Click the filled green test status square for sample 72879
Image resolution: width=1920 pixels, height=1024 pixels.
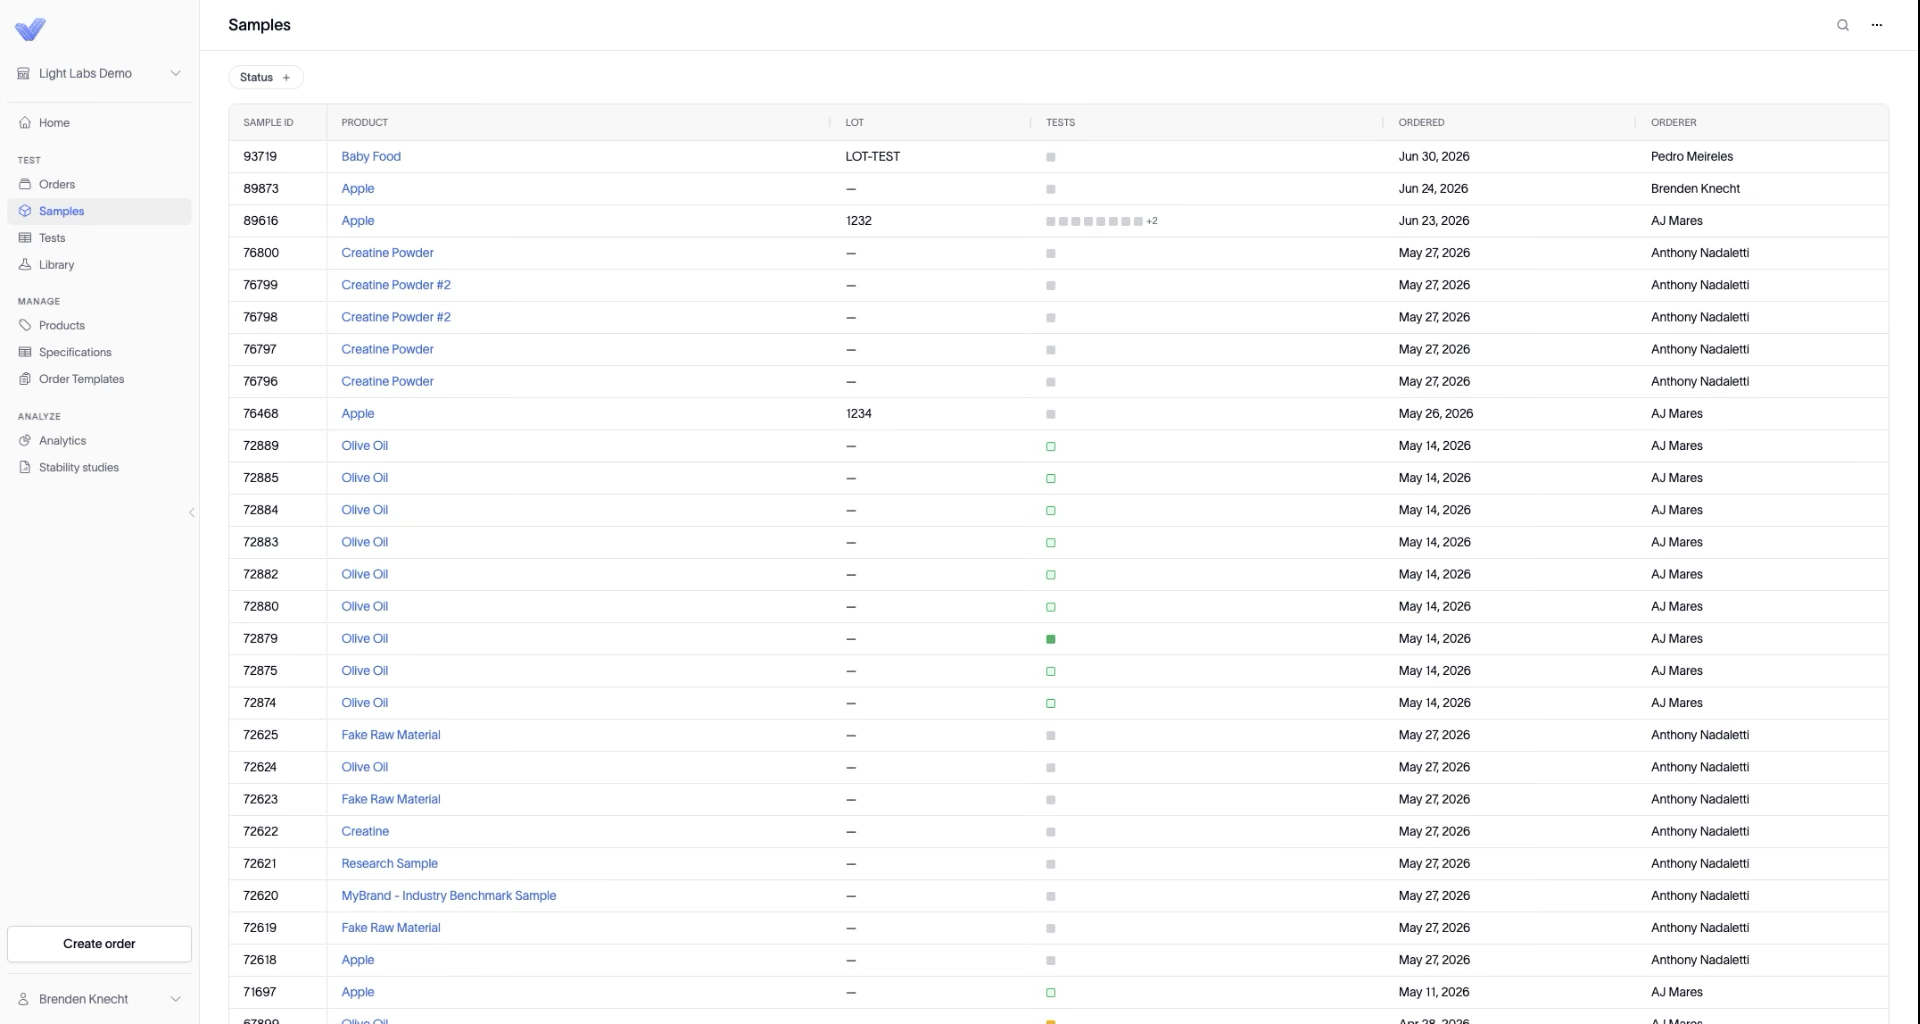(x=1051, y=639)
